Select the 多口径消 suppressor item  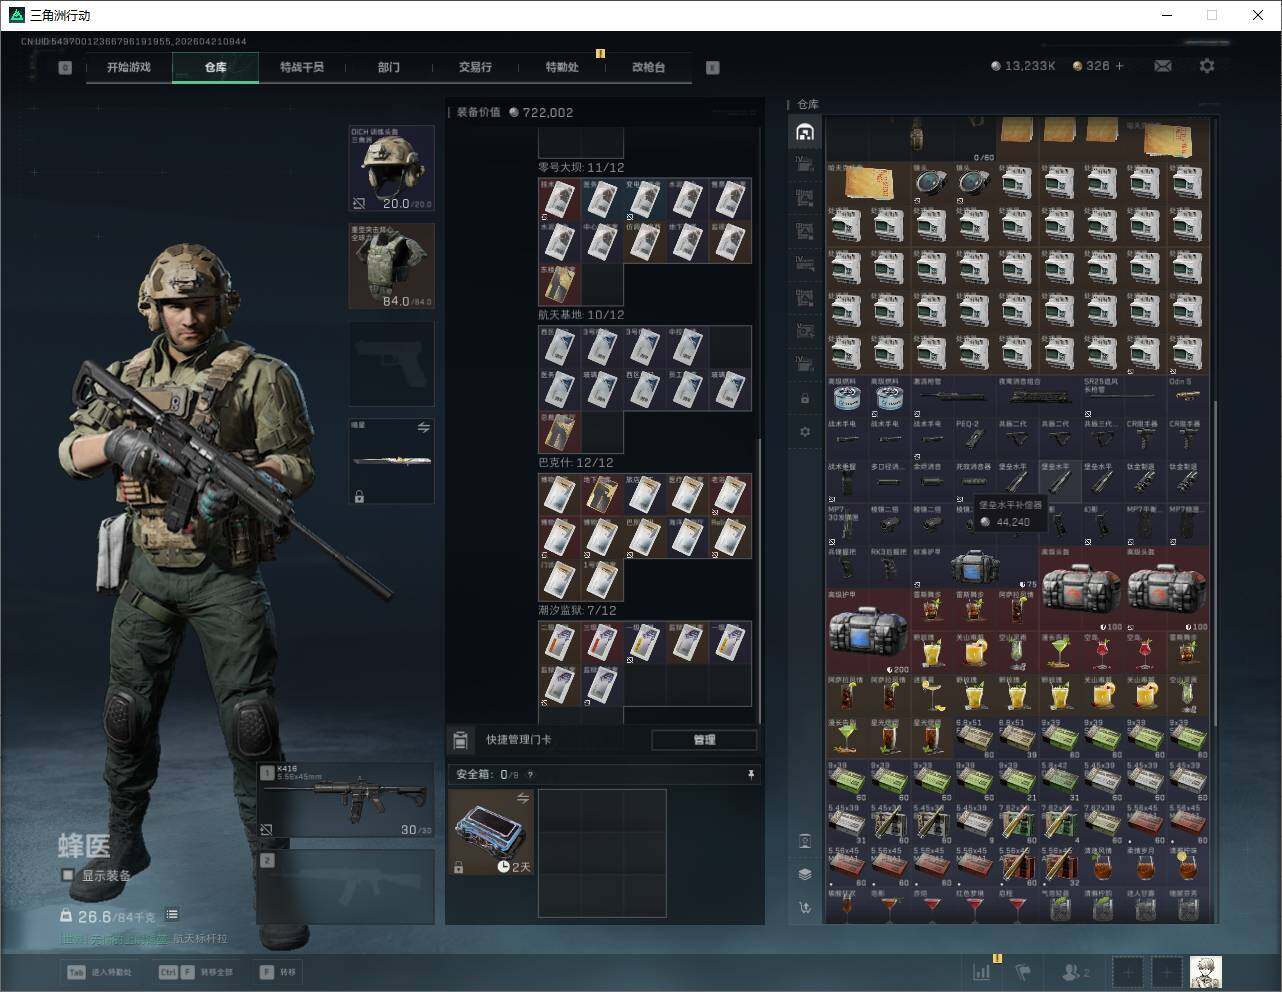pos(889,482)
